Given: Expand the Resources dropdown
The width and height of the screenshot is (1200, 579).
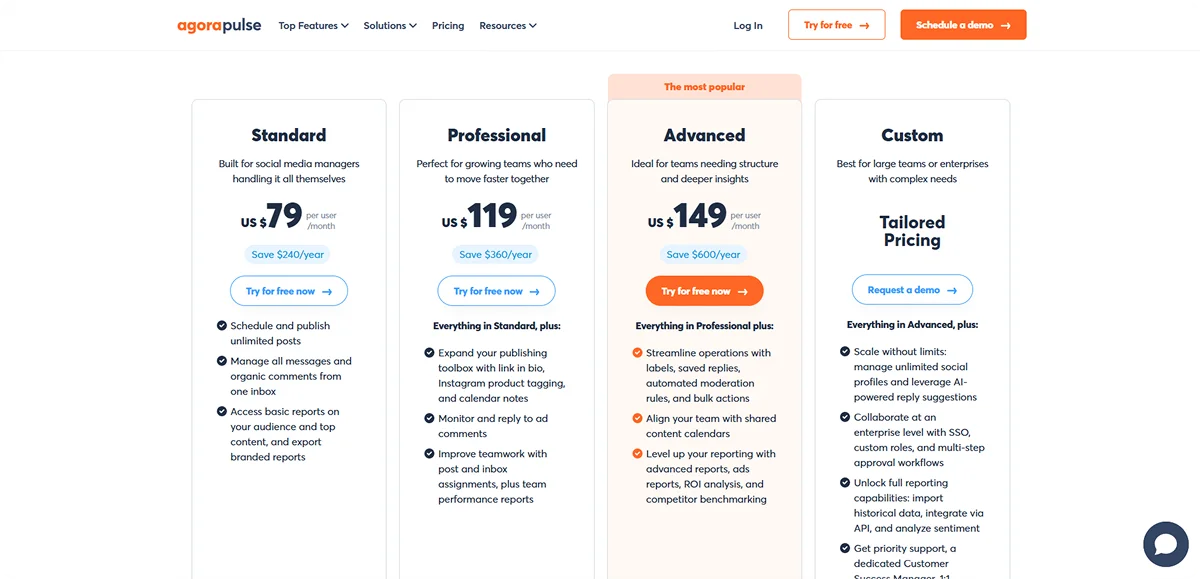Looking at the screenshot, I should pyautogui.click(x=508, y=25).
